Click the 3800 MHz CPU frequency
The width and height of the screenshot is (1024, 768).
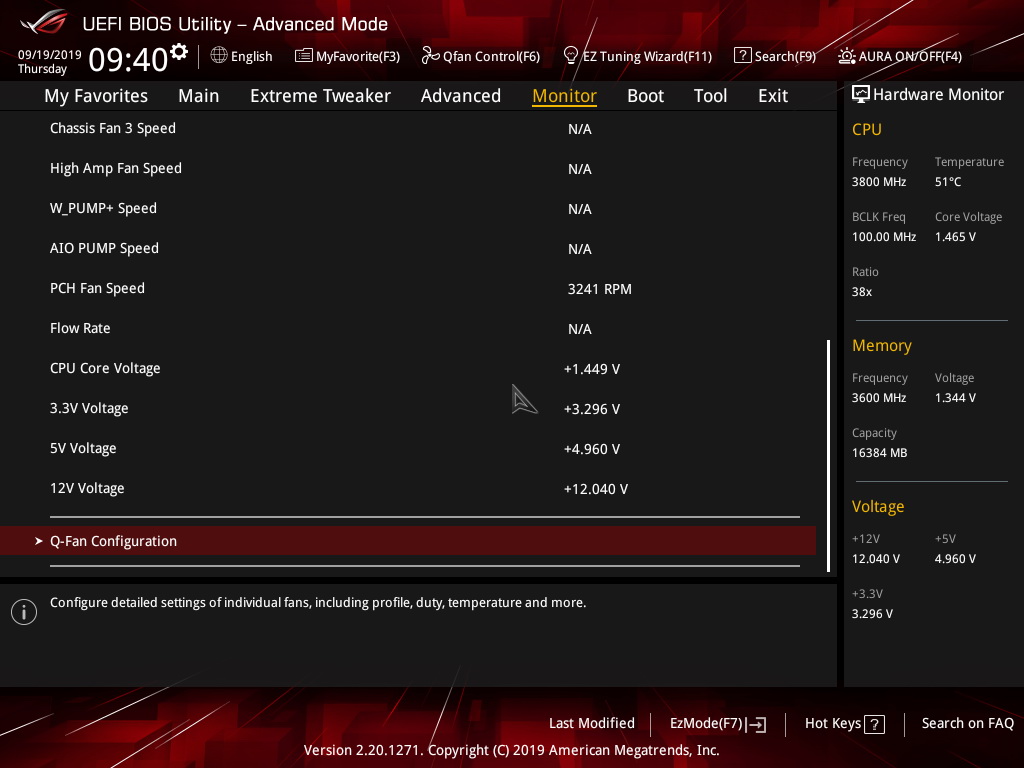point(878,182)
